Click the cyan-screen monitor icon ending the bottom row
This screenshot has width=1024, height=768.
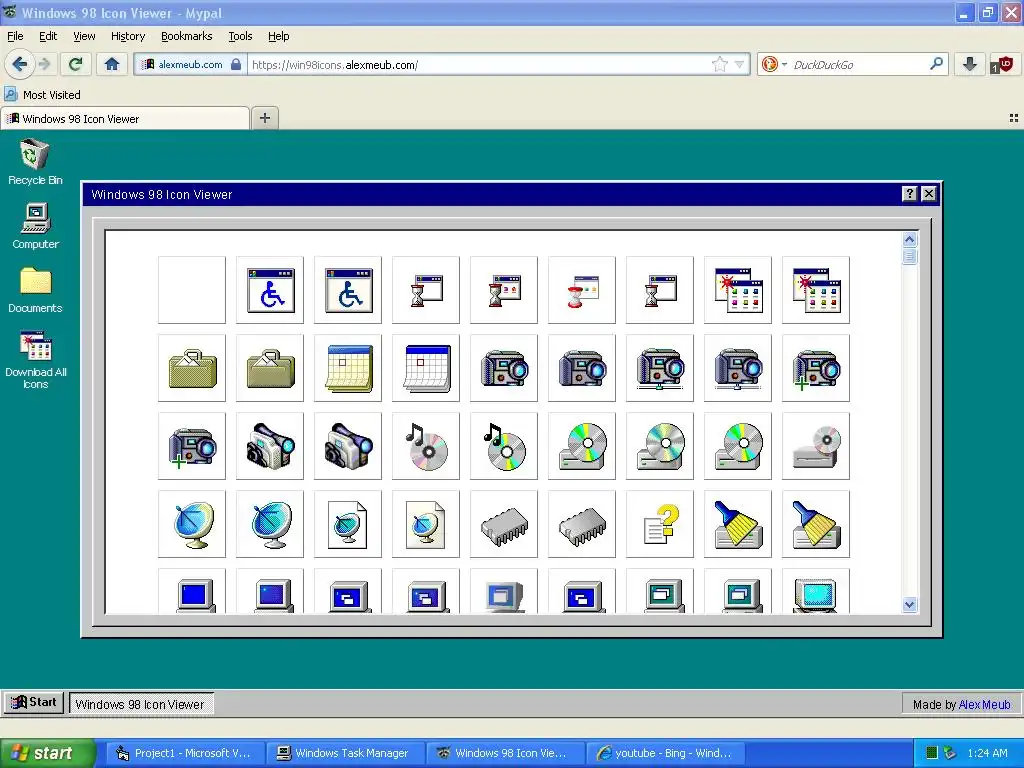coord(816,592)
